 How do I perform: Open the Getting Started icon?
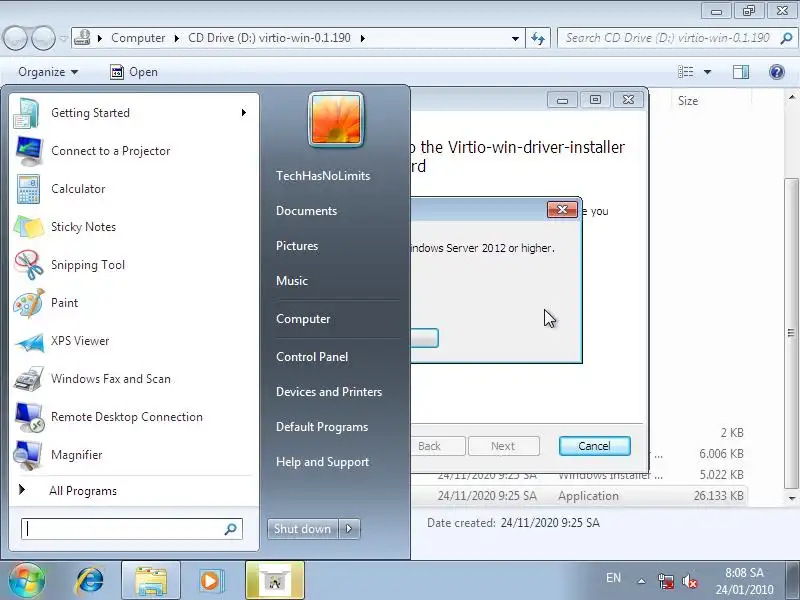[27, 113]
